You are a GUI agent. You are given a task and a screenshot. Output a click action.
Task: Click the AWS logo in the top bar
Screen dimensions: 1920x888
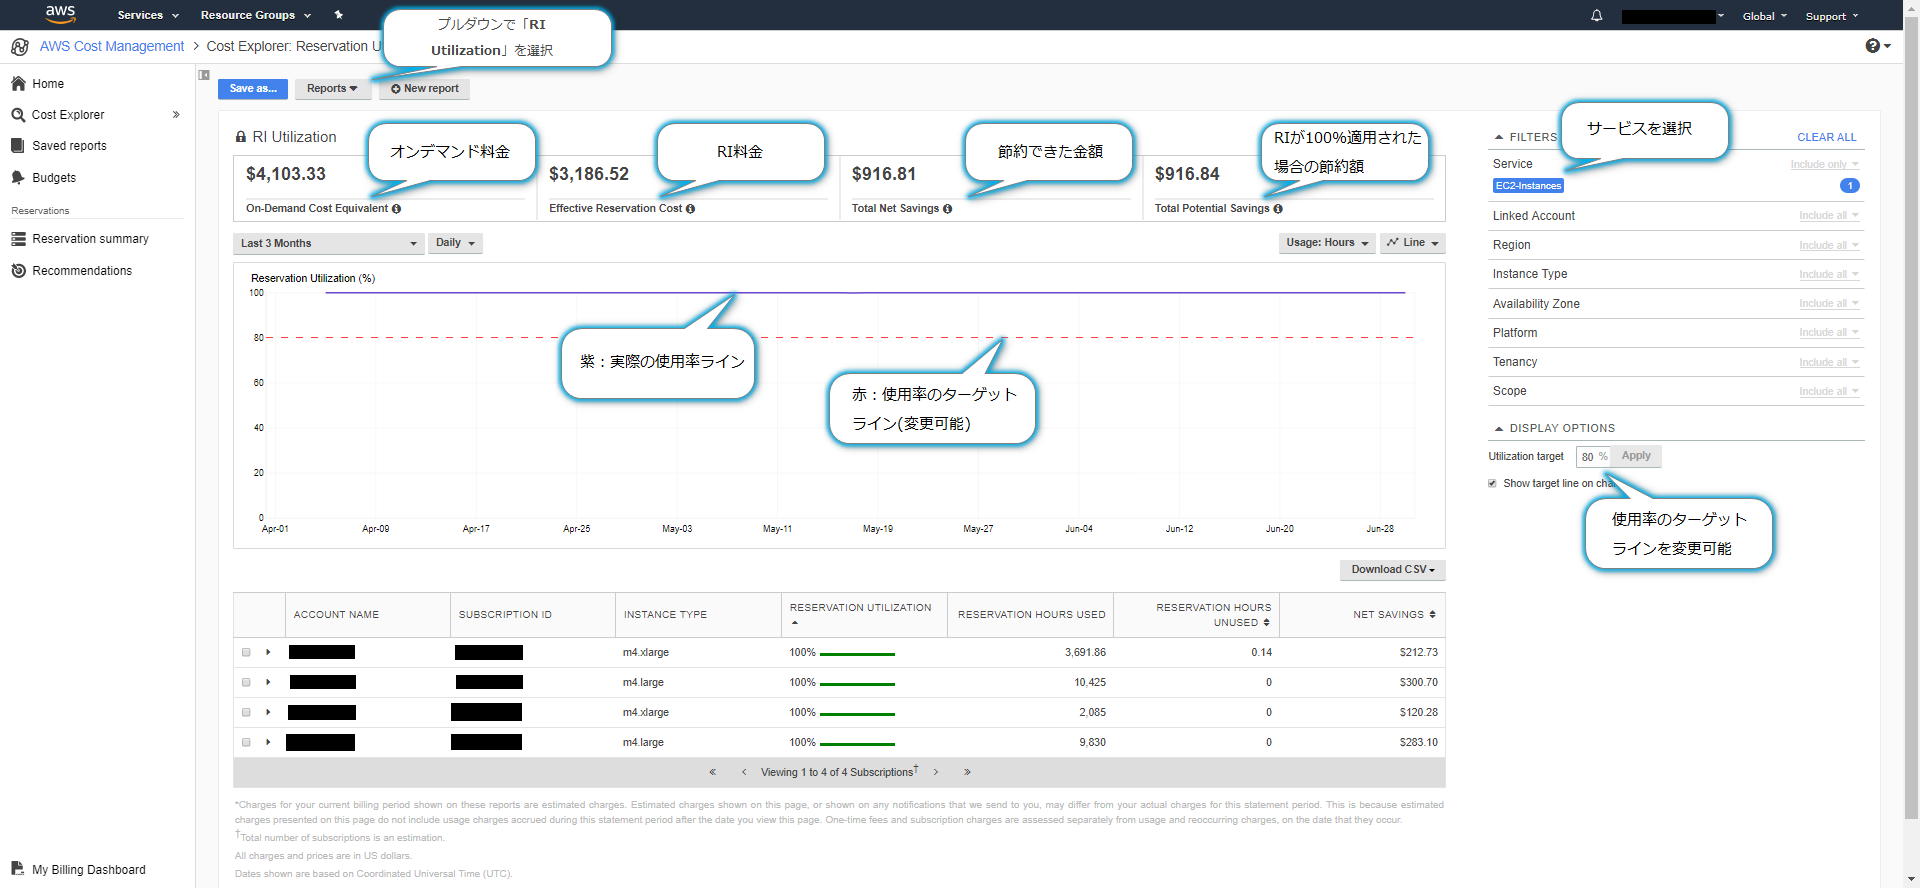60,14
